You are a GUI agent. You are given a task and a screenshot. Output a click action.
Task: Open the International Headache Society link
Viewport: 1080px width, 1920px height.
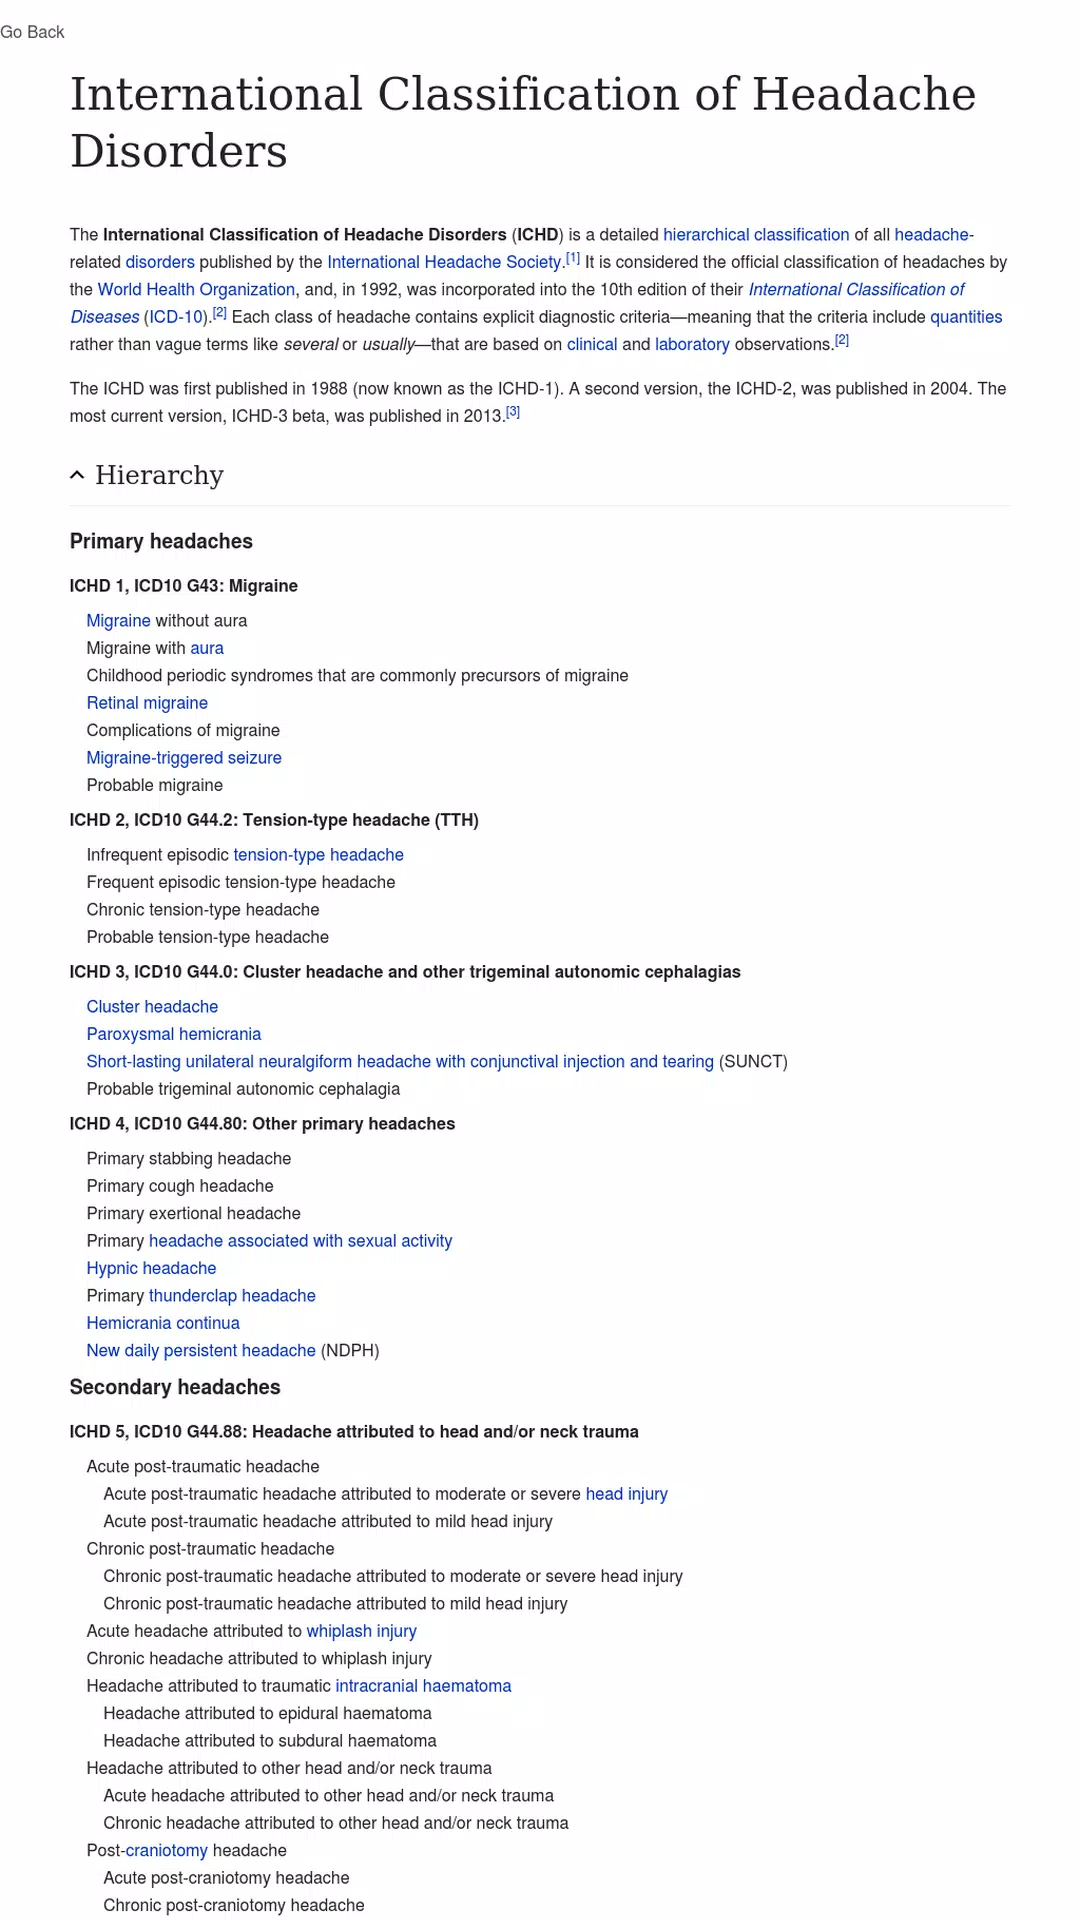coord(444,262)
